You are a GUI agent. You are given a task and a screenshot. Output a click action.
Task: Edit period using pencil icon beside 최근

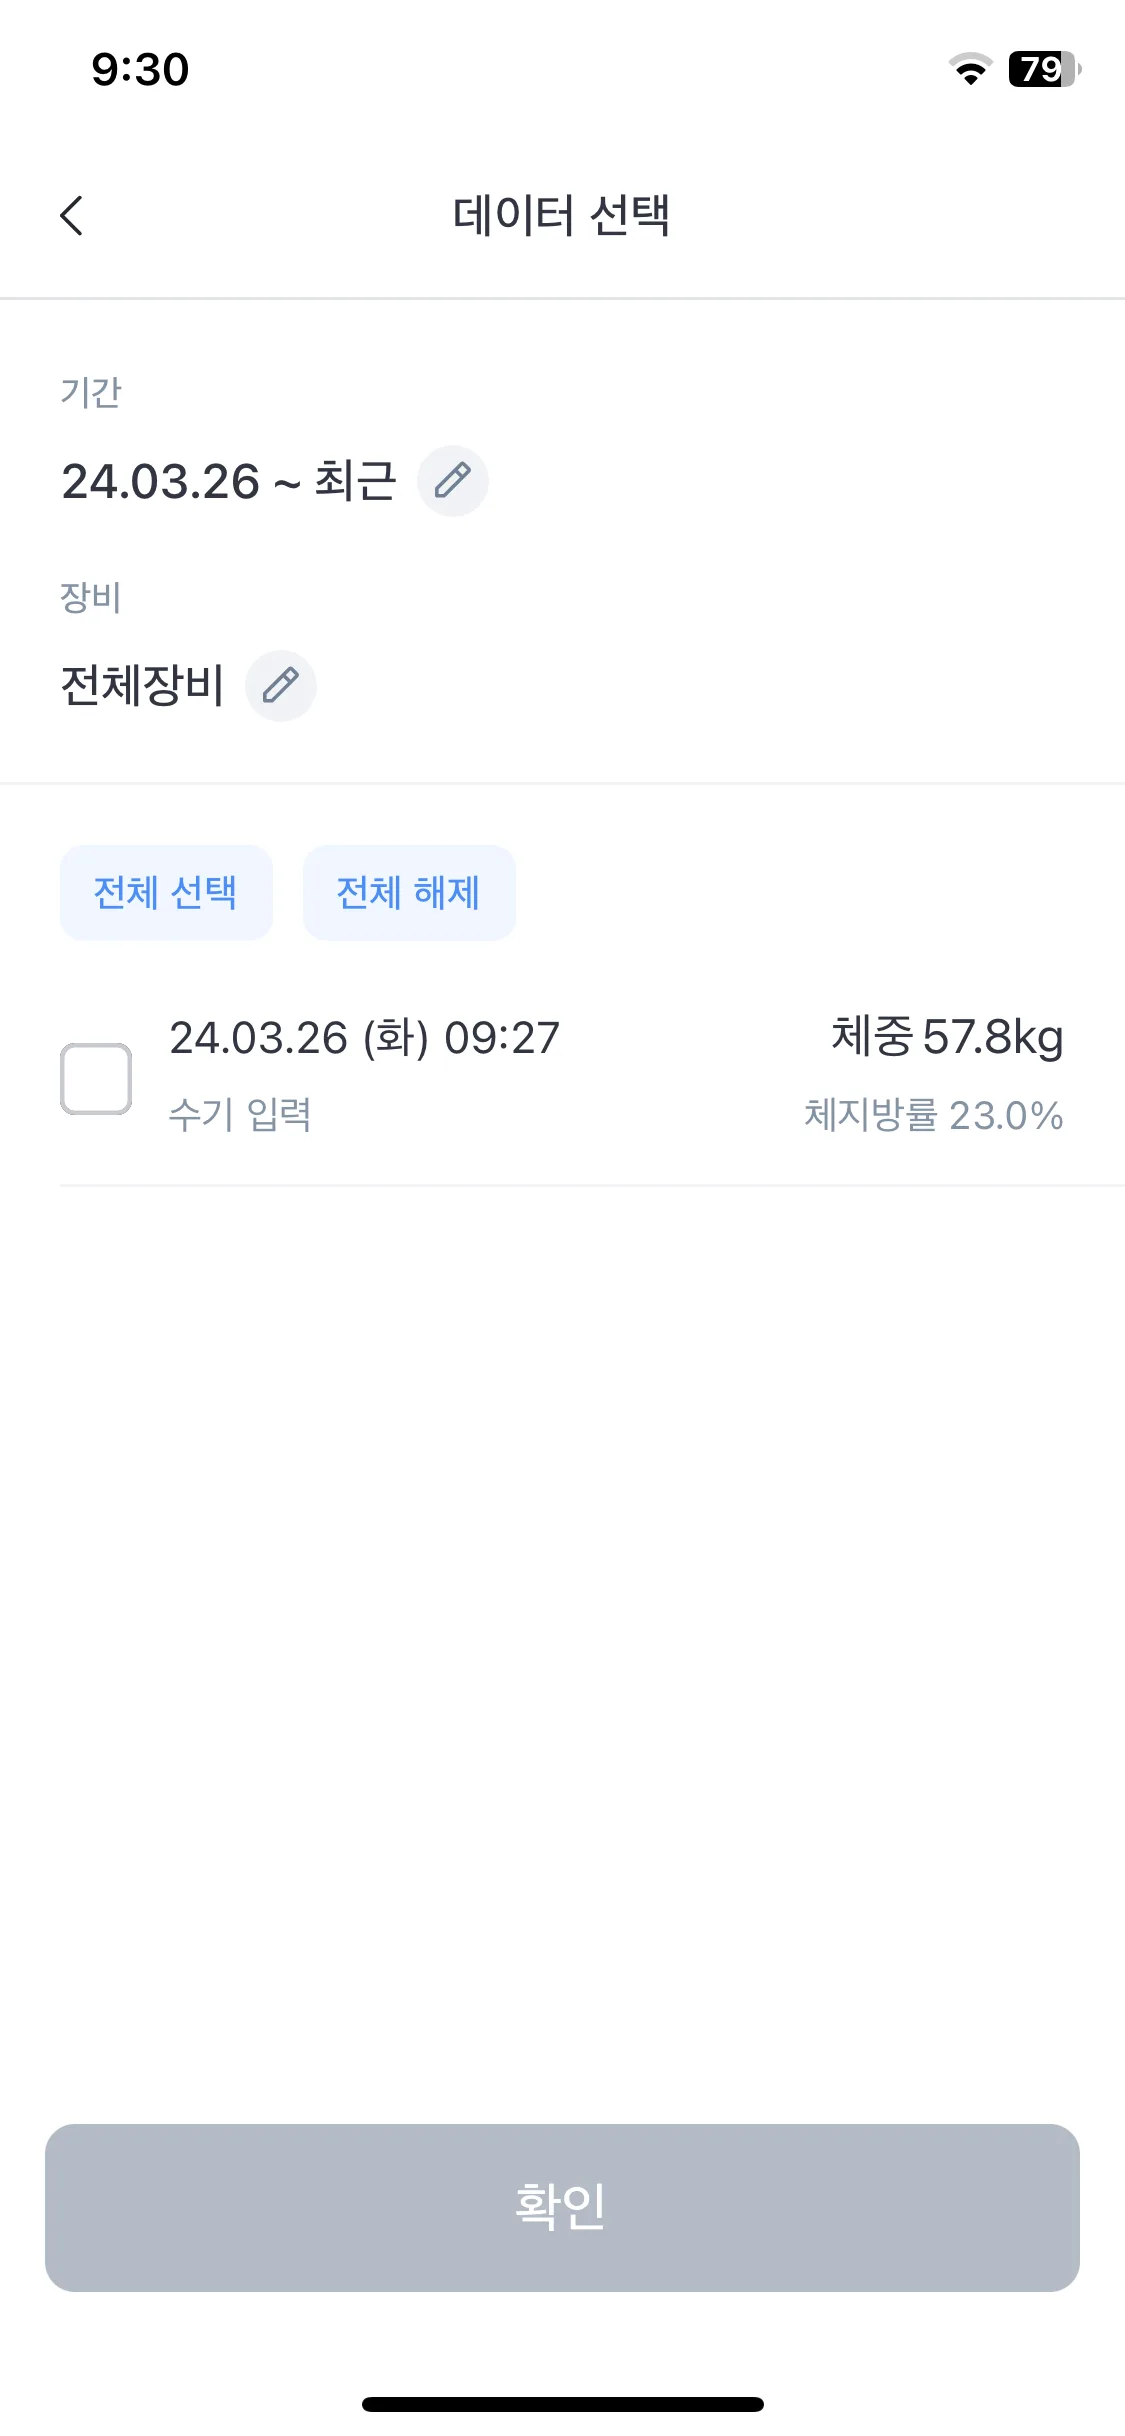452,481
